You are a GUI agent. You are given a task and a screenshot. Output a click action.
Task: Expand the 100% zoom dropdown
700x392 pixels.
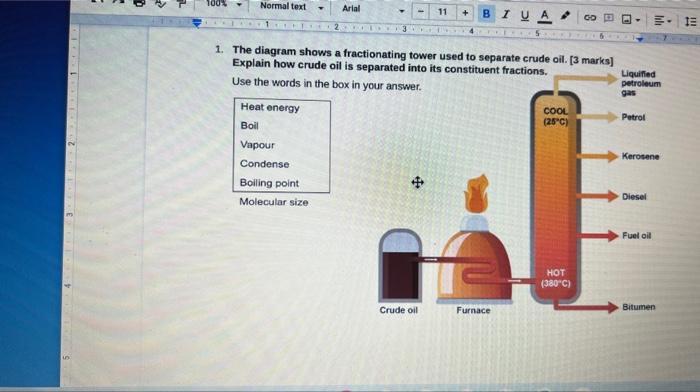coord(223,4)
